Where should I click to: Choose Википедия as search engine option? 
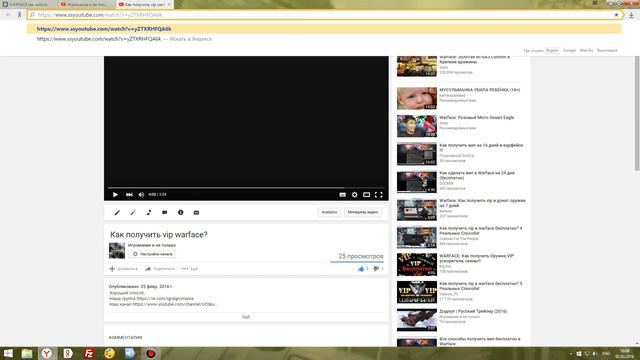[607, 51]
